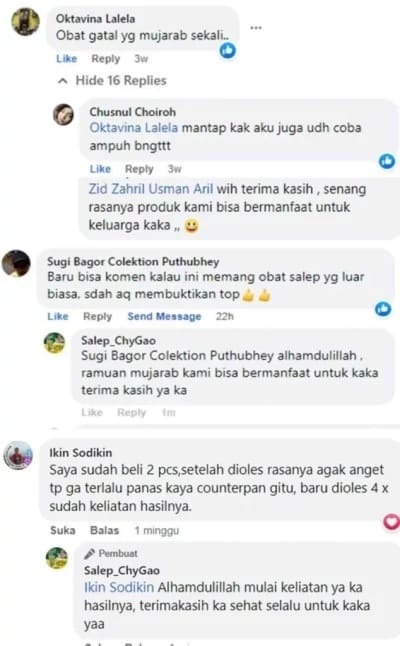Reply to Oktavina Lalela's comment
400x646 pixels.
[105, 59]
